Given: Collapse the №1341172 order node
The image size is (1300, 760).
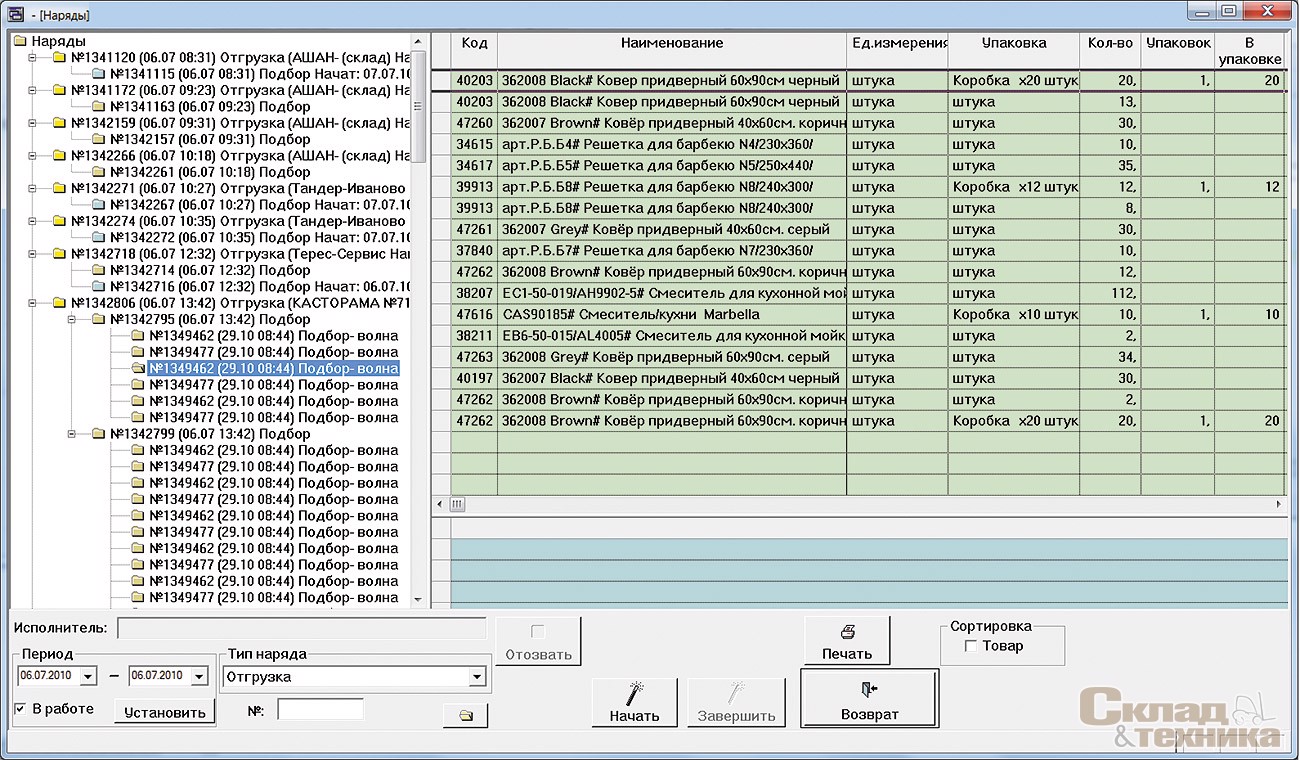Looking at the screenshot, I should pos(33,90).
